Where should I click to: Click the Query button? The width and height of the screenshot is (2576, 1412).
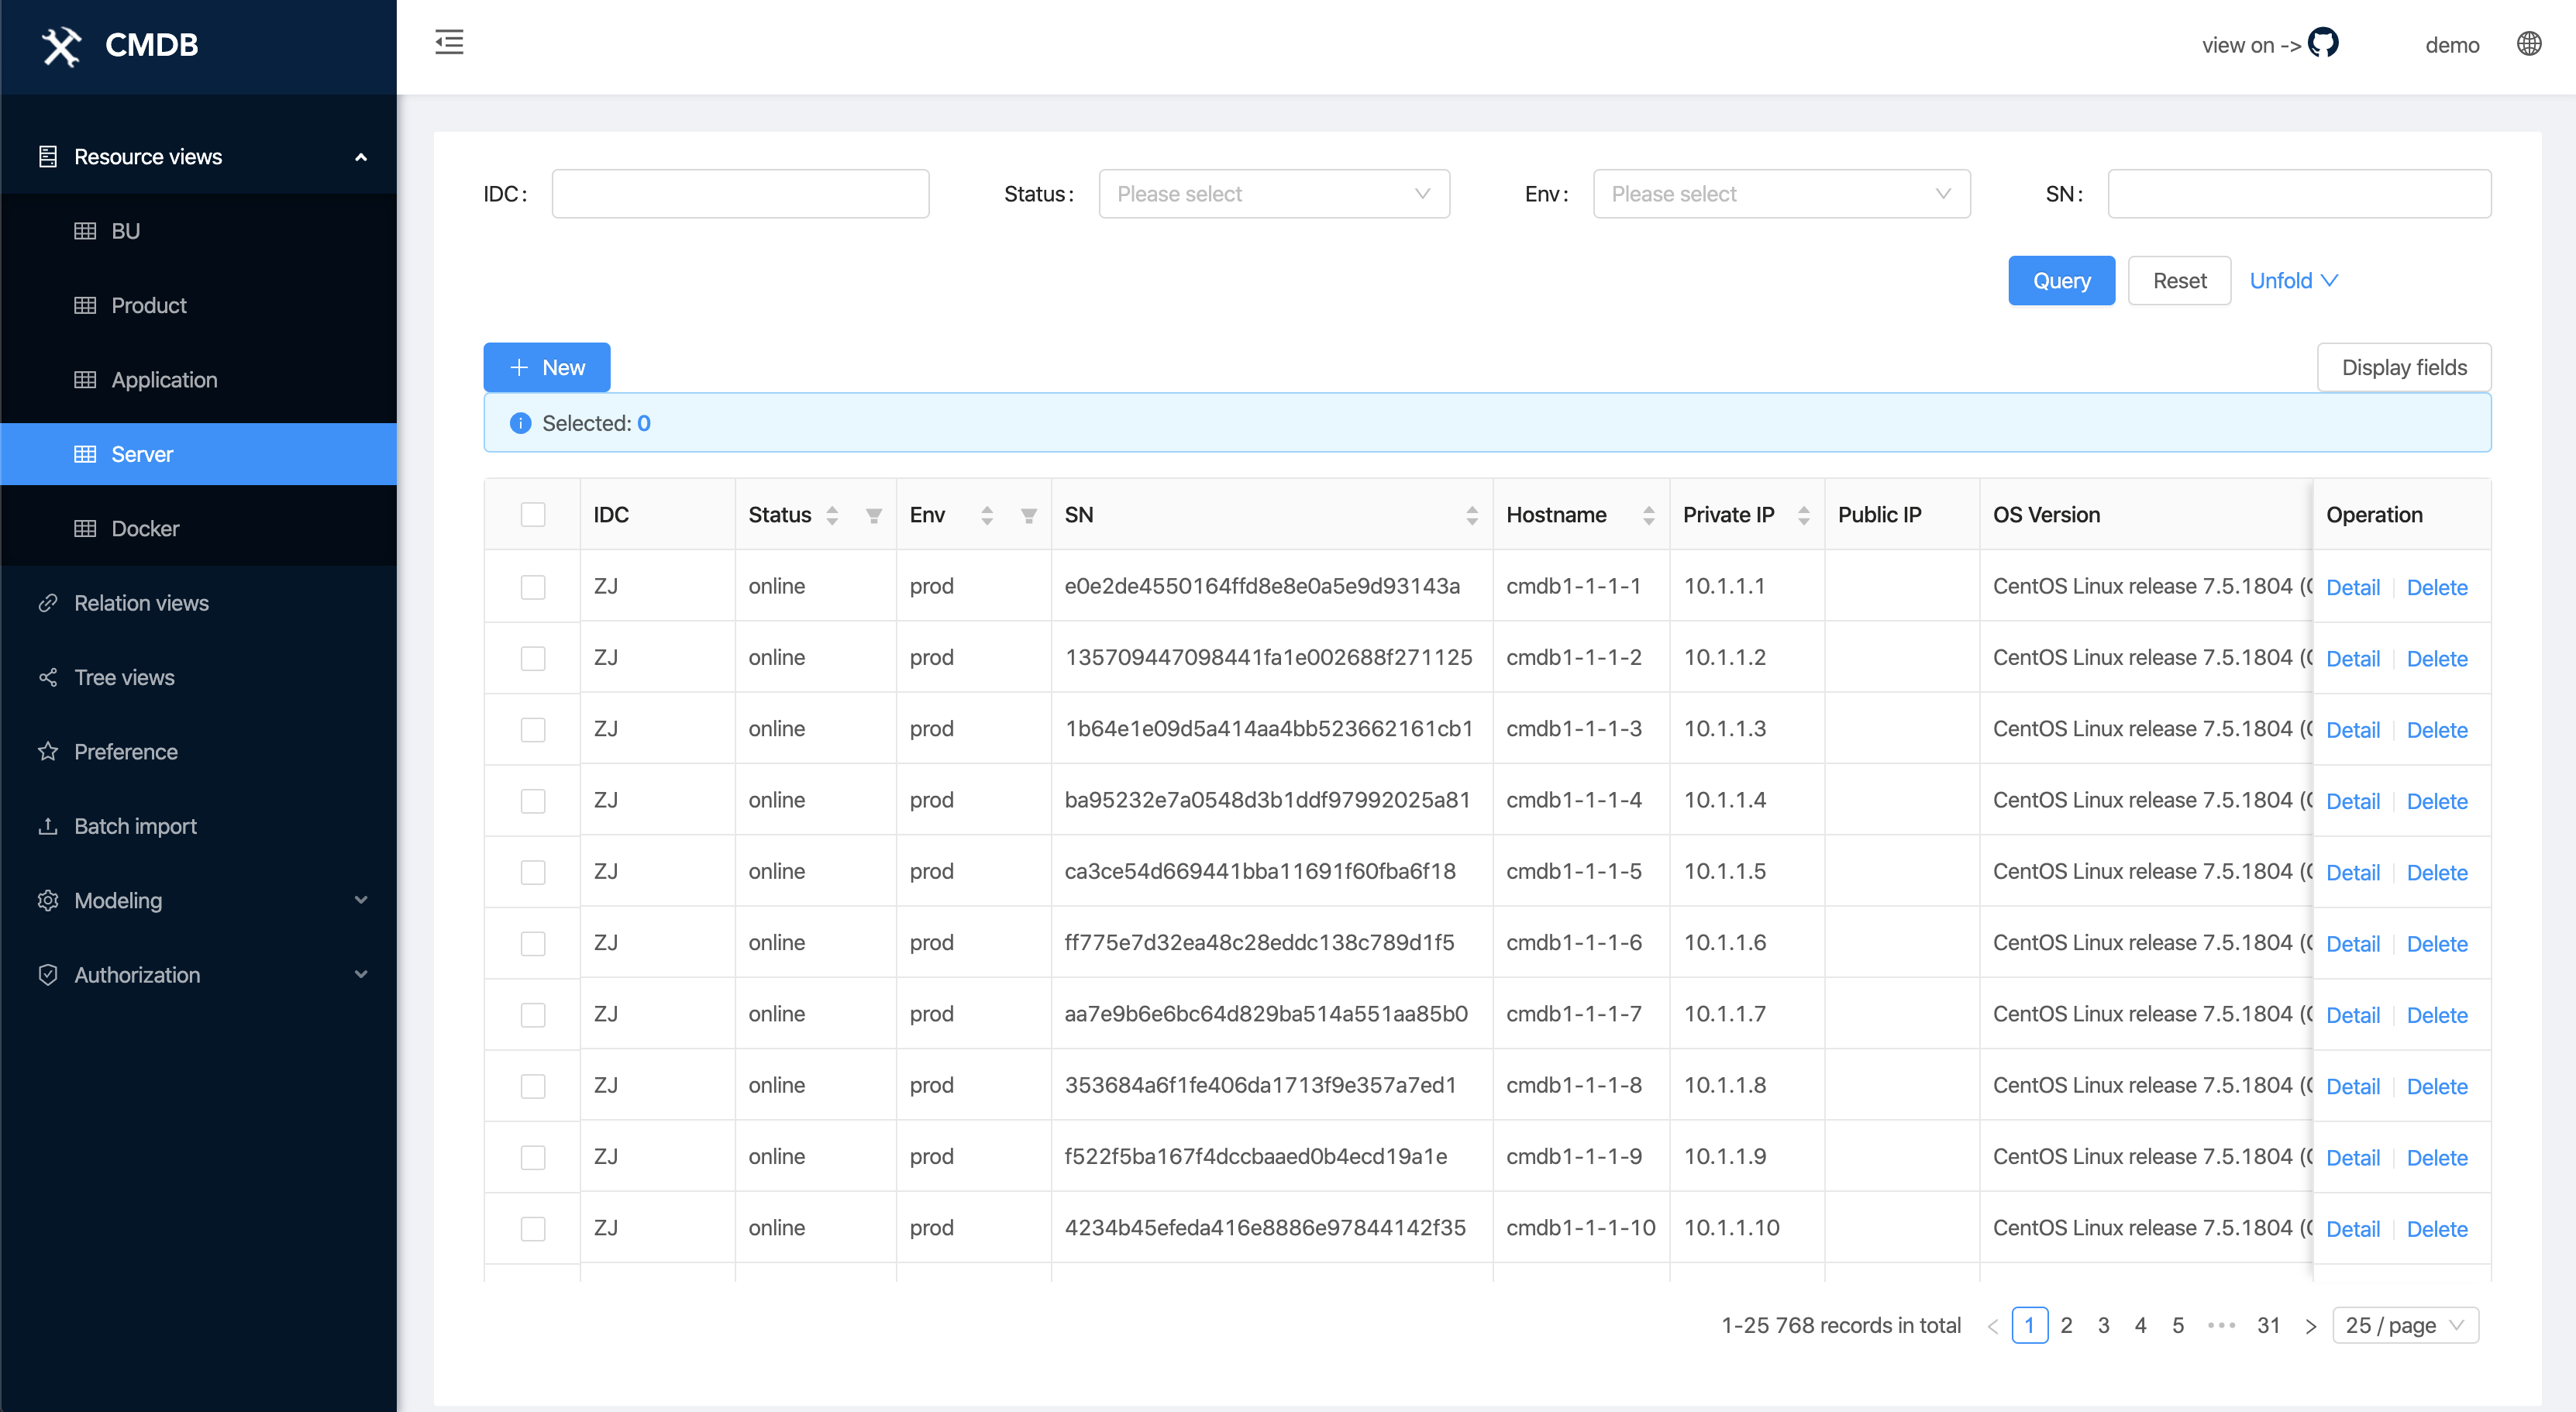click(2060, 281)
